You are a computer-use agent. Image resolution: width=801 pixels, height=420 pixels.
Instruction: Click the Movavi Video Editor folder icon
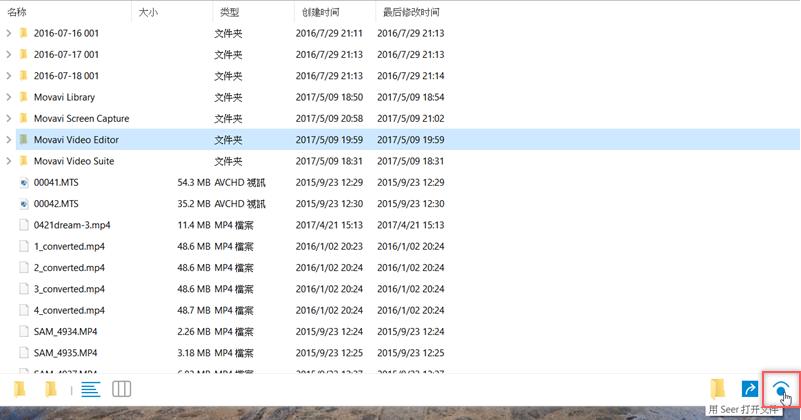pos(23,139)
